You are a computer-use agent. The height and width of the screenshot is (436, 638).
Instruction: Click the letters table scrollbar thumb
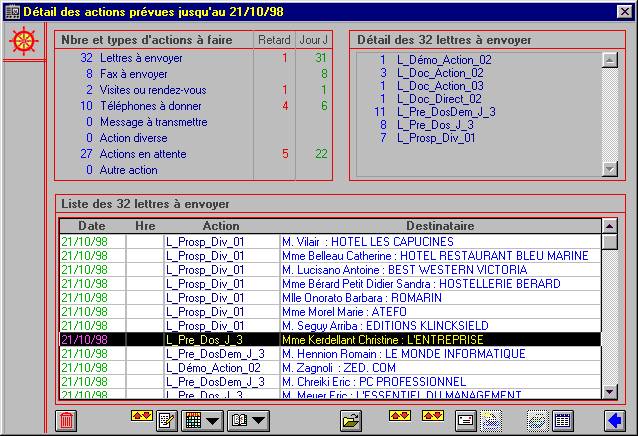coord(610,242)
